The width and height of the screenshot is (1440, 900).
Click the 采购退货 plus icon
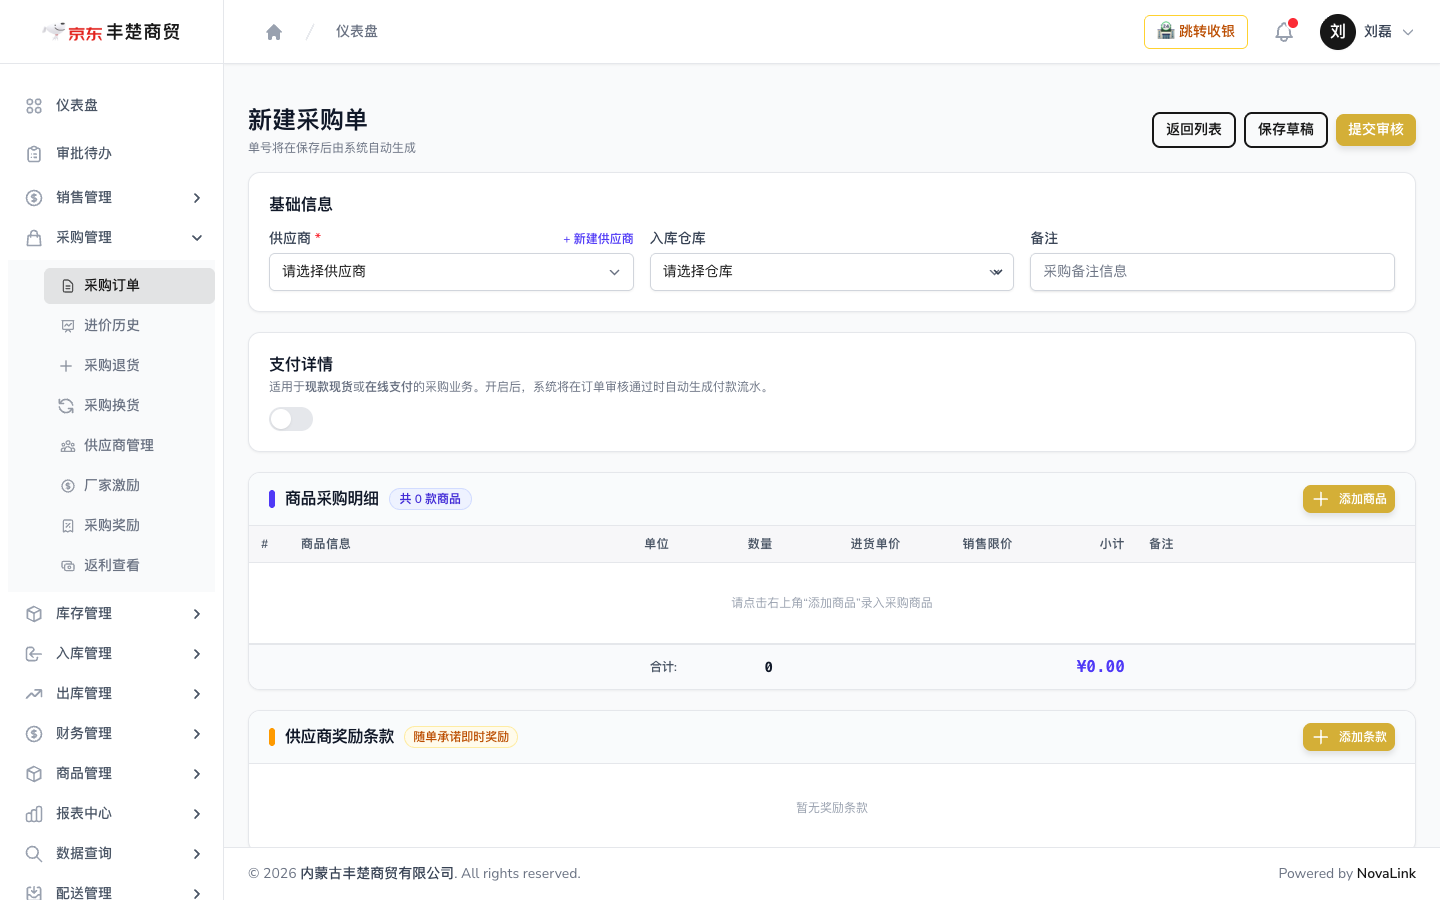click(x=66, y=366)
